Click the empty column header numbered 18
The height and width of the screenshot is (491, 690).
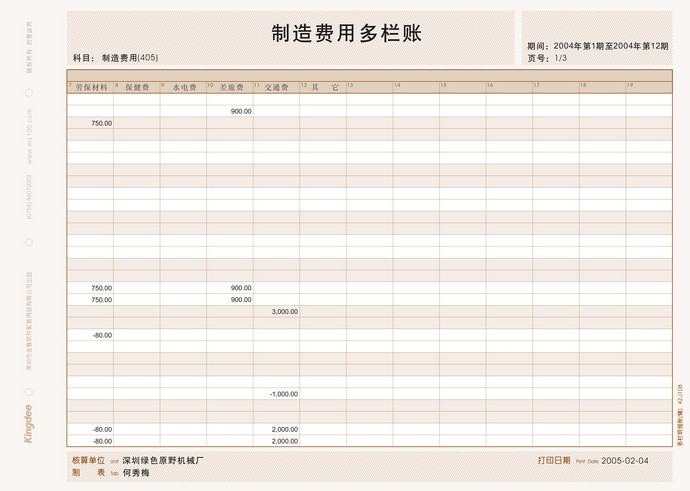point(602,87)
